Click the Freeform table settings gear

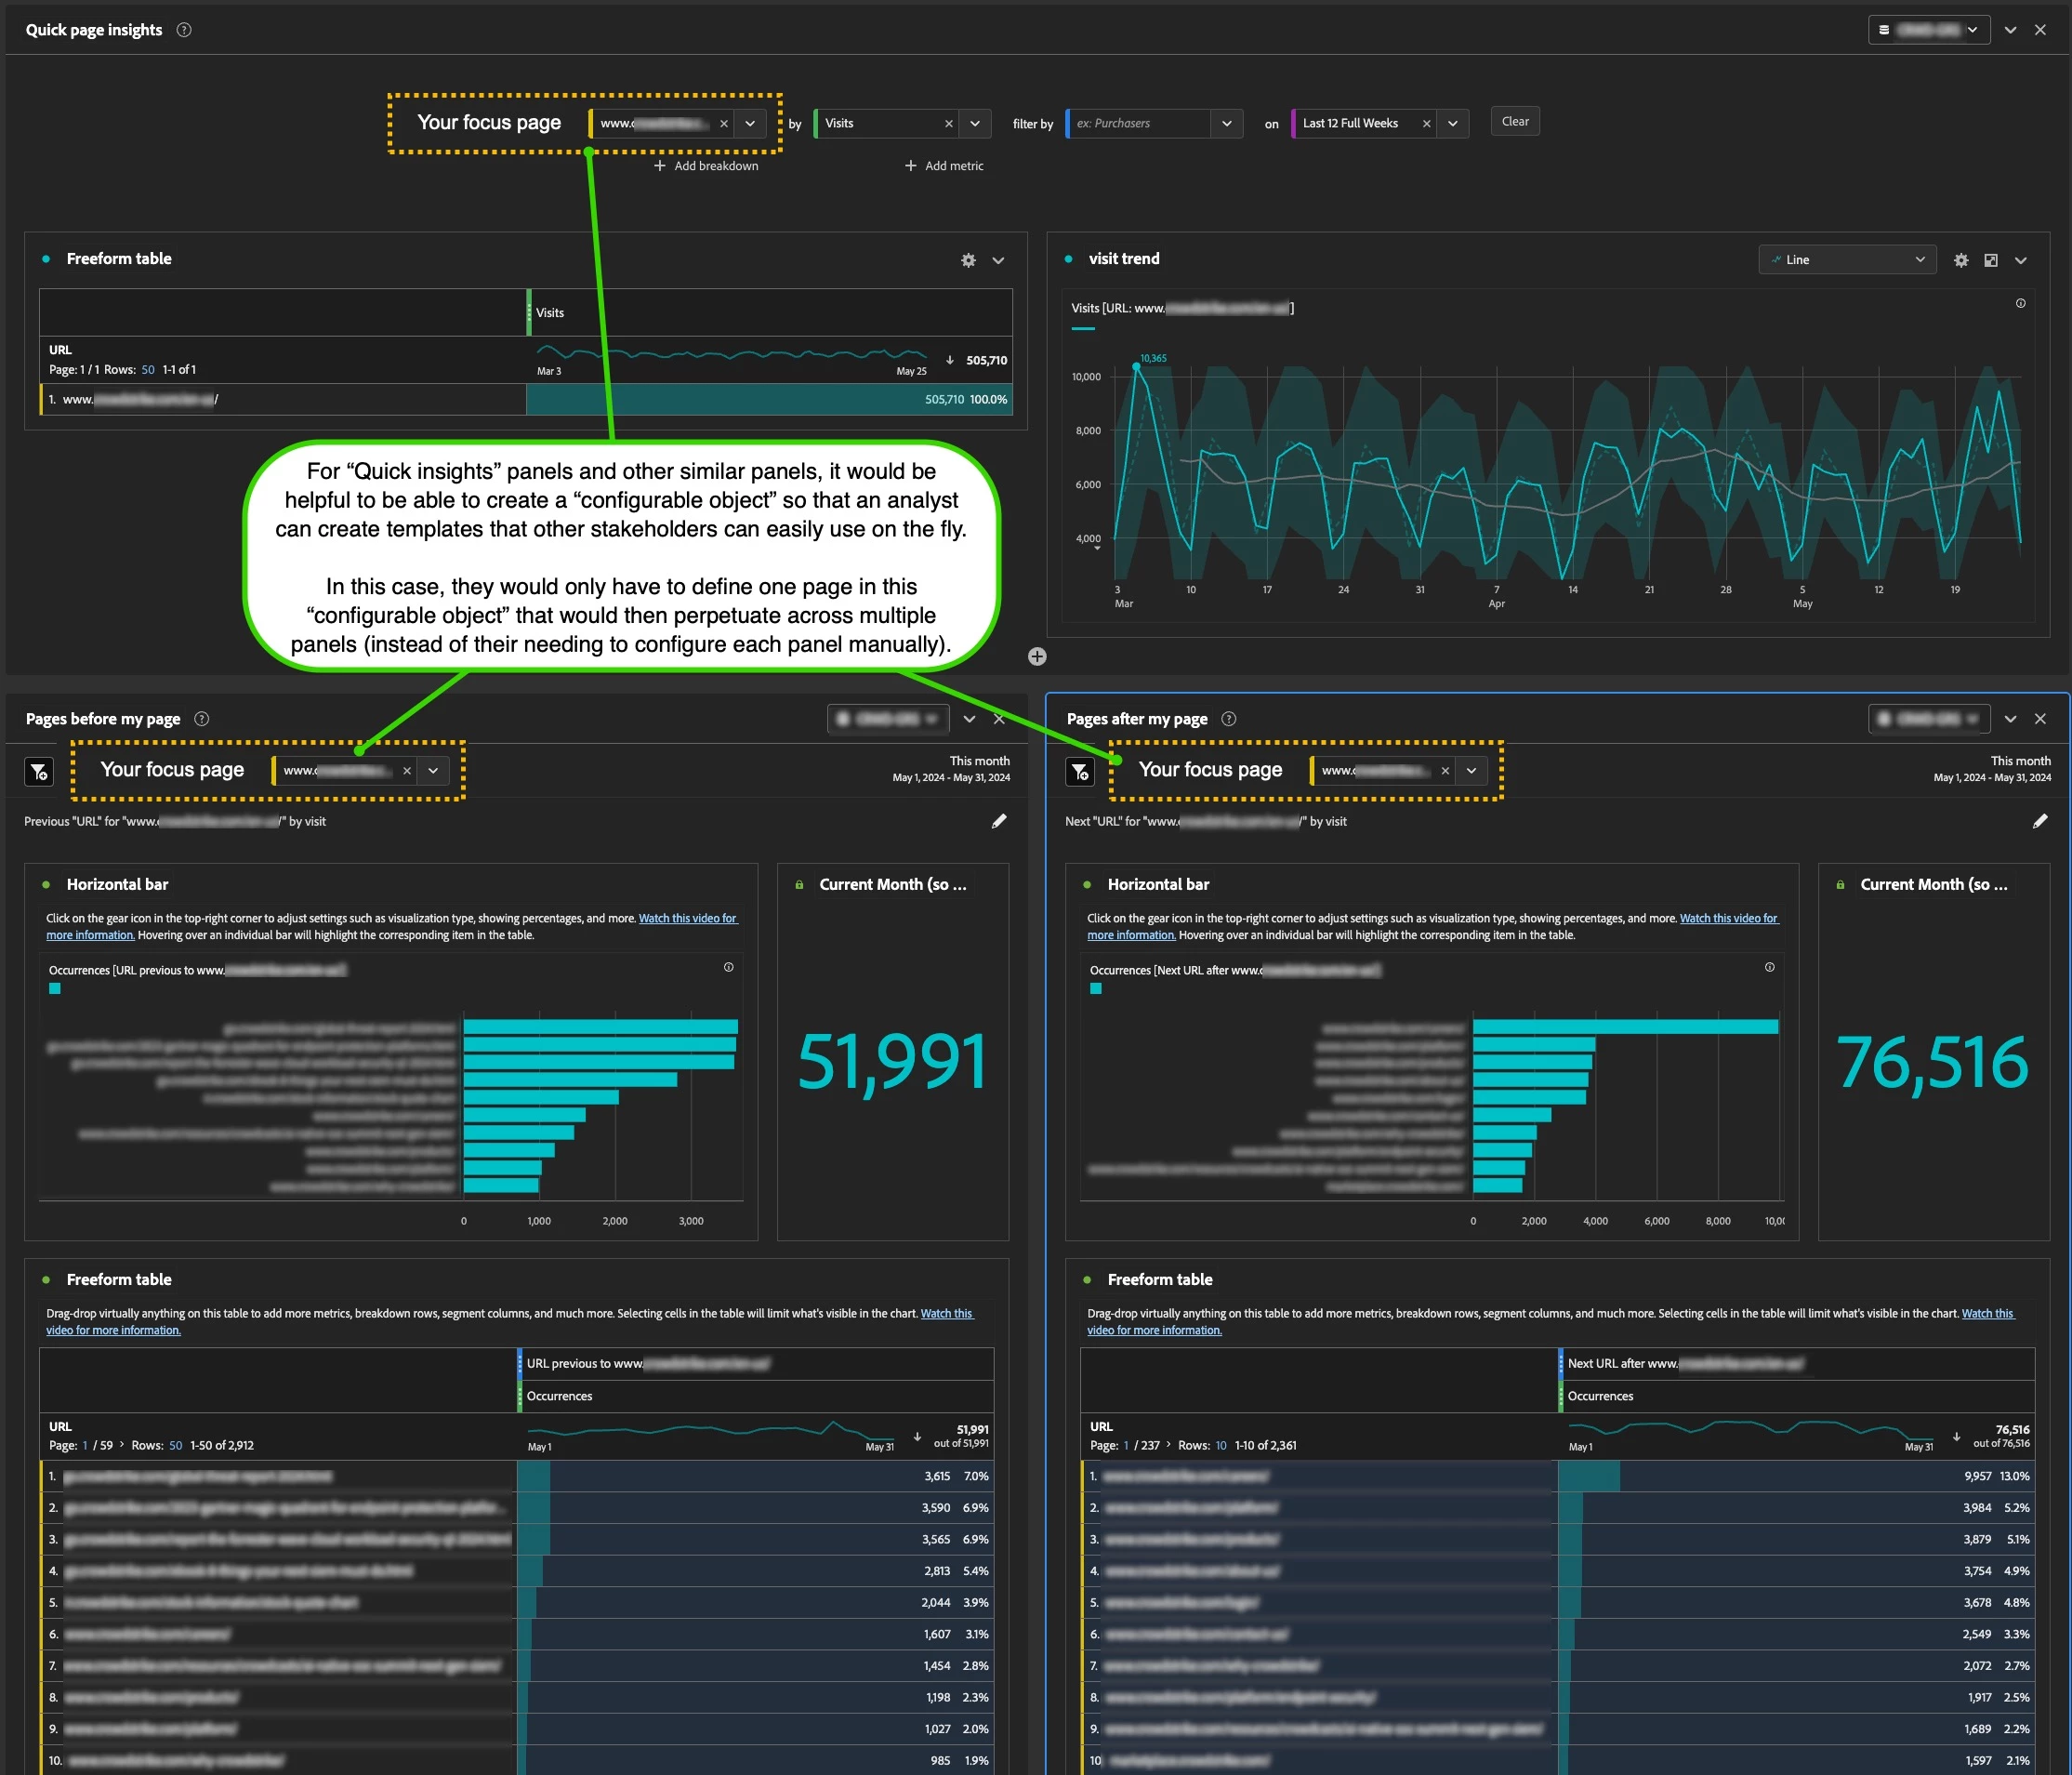(x=967, y=260)
